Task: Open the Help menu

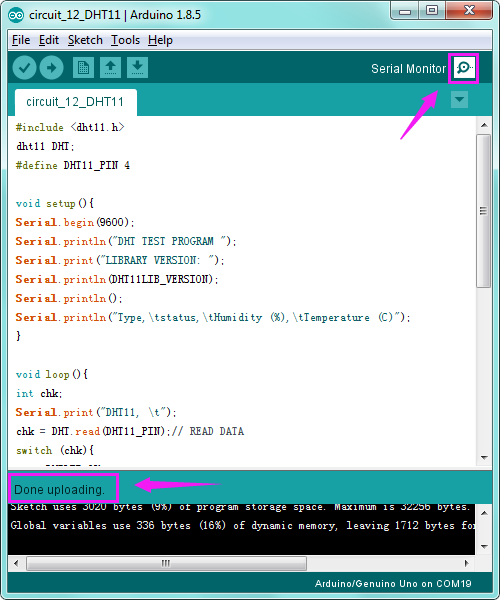Action: pyautogui.click(x=160, y=40)
